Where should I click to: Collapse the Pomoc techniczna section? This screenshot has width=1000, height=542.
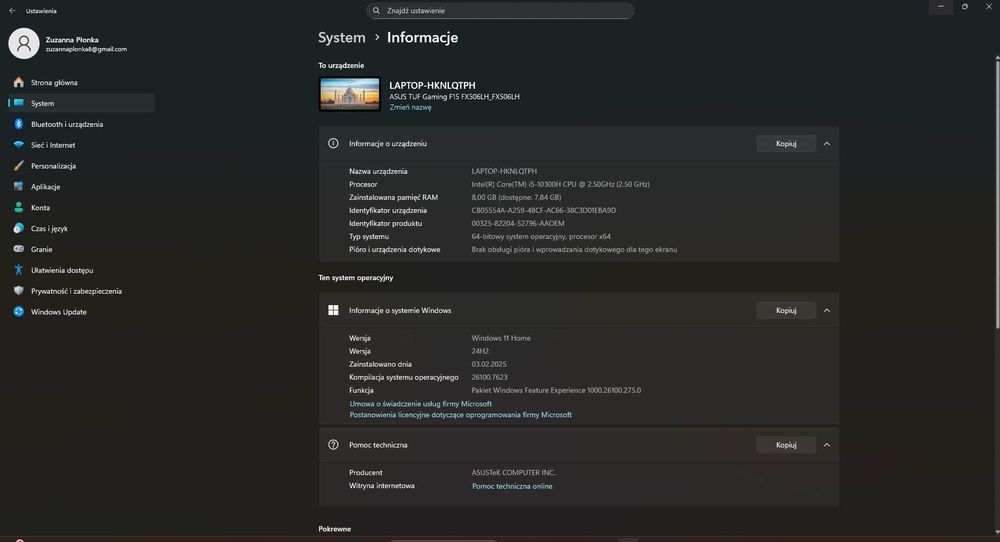point(827,444)
